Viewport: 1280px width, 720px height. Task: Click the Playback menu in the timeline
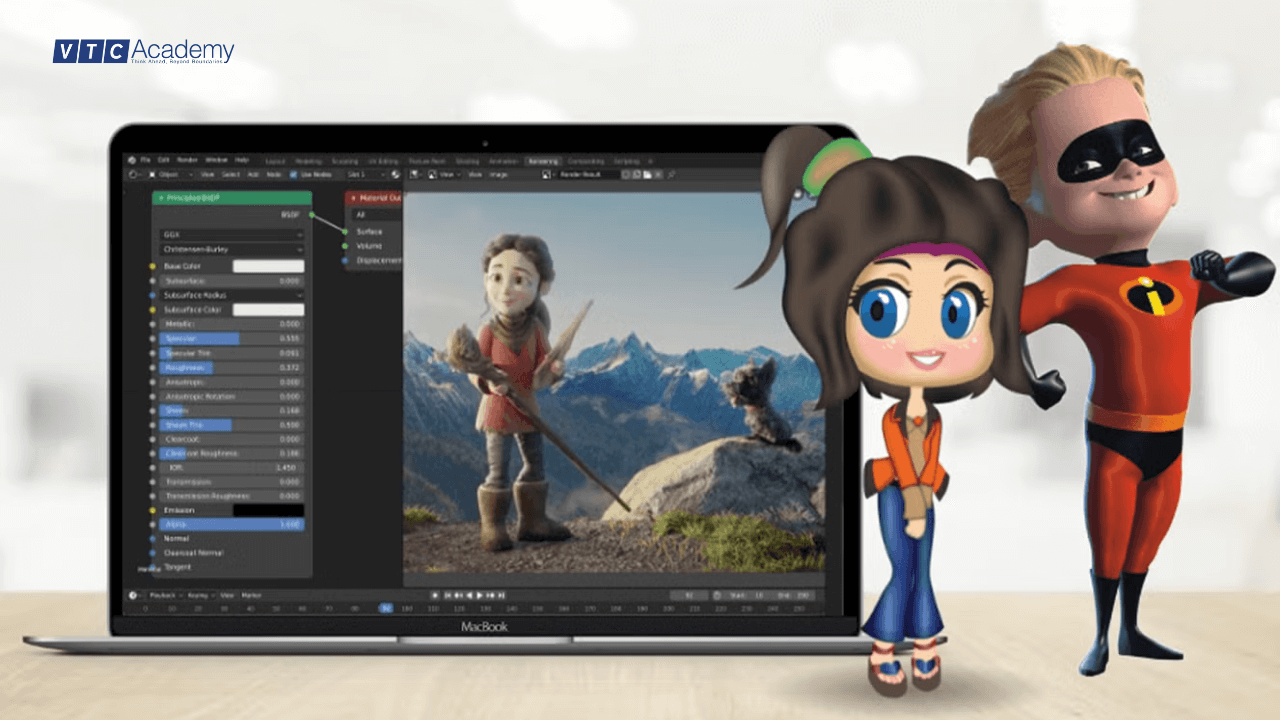[162, 594]
